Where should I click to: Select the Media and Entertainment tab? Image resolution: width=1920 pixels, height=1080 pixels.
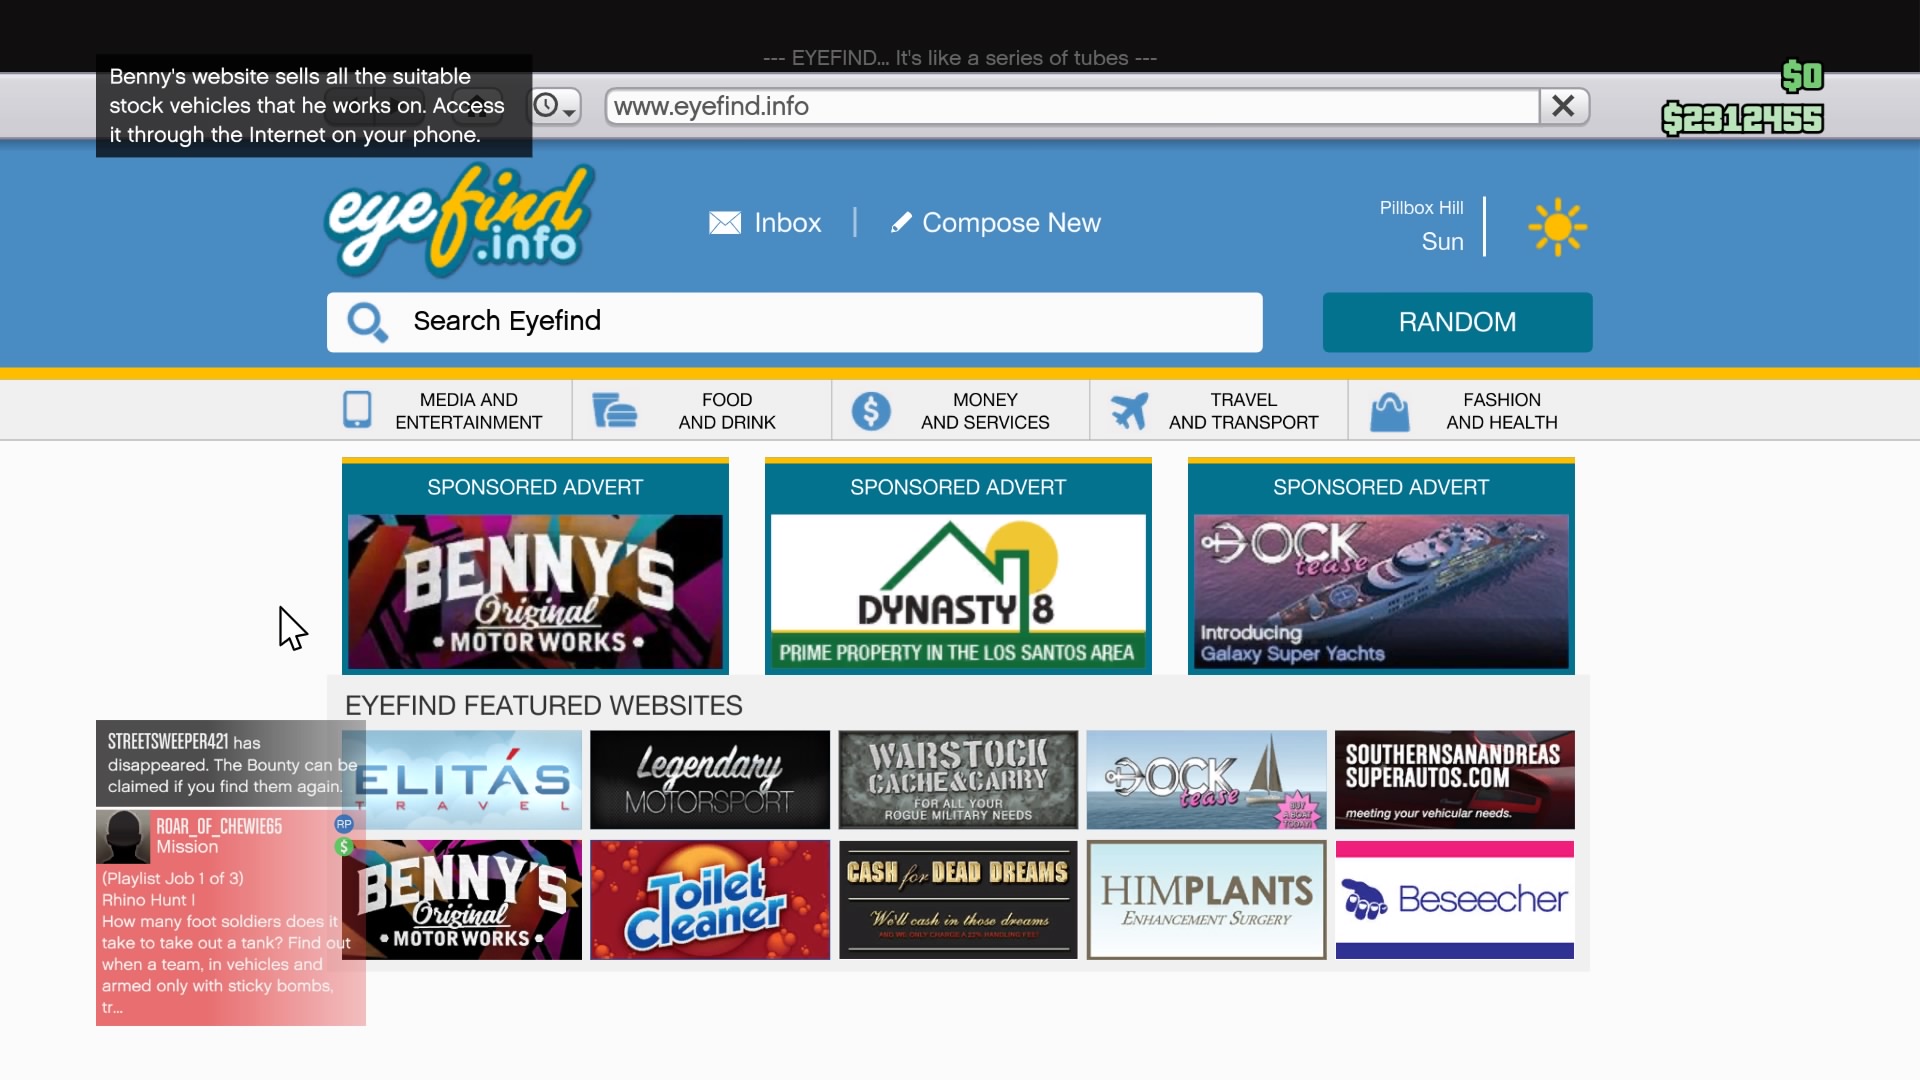[468, 410]
